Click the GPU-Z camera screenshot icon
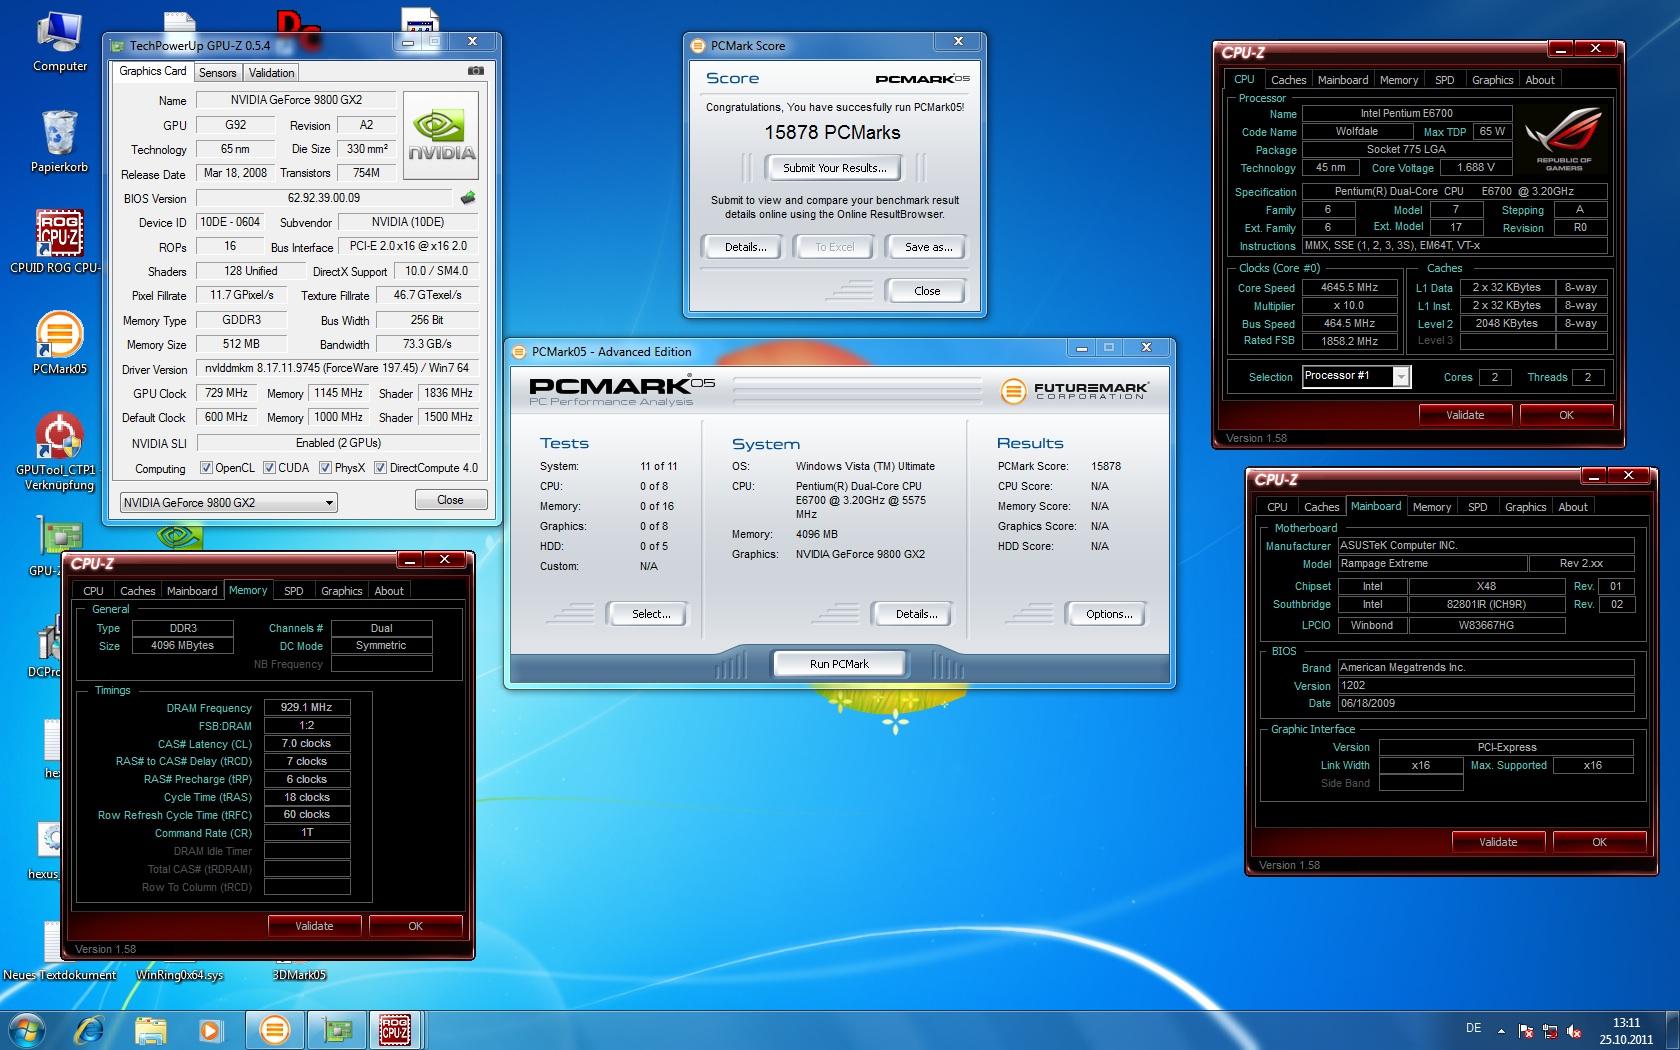 pyautogui.click(x=476, y=71)
